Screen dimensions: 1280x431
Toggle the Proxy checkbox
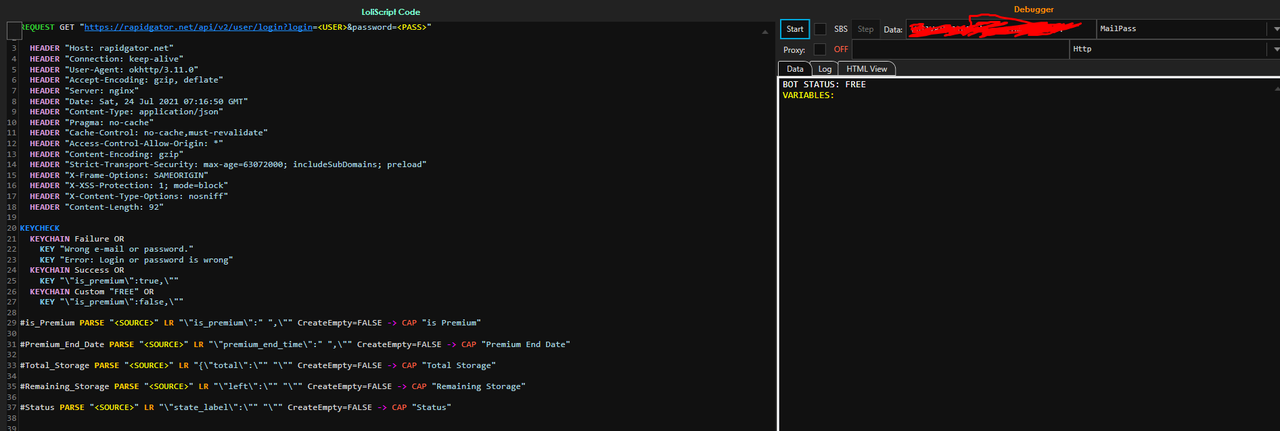pos(820,49)
